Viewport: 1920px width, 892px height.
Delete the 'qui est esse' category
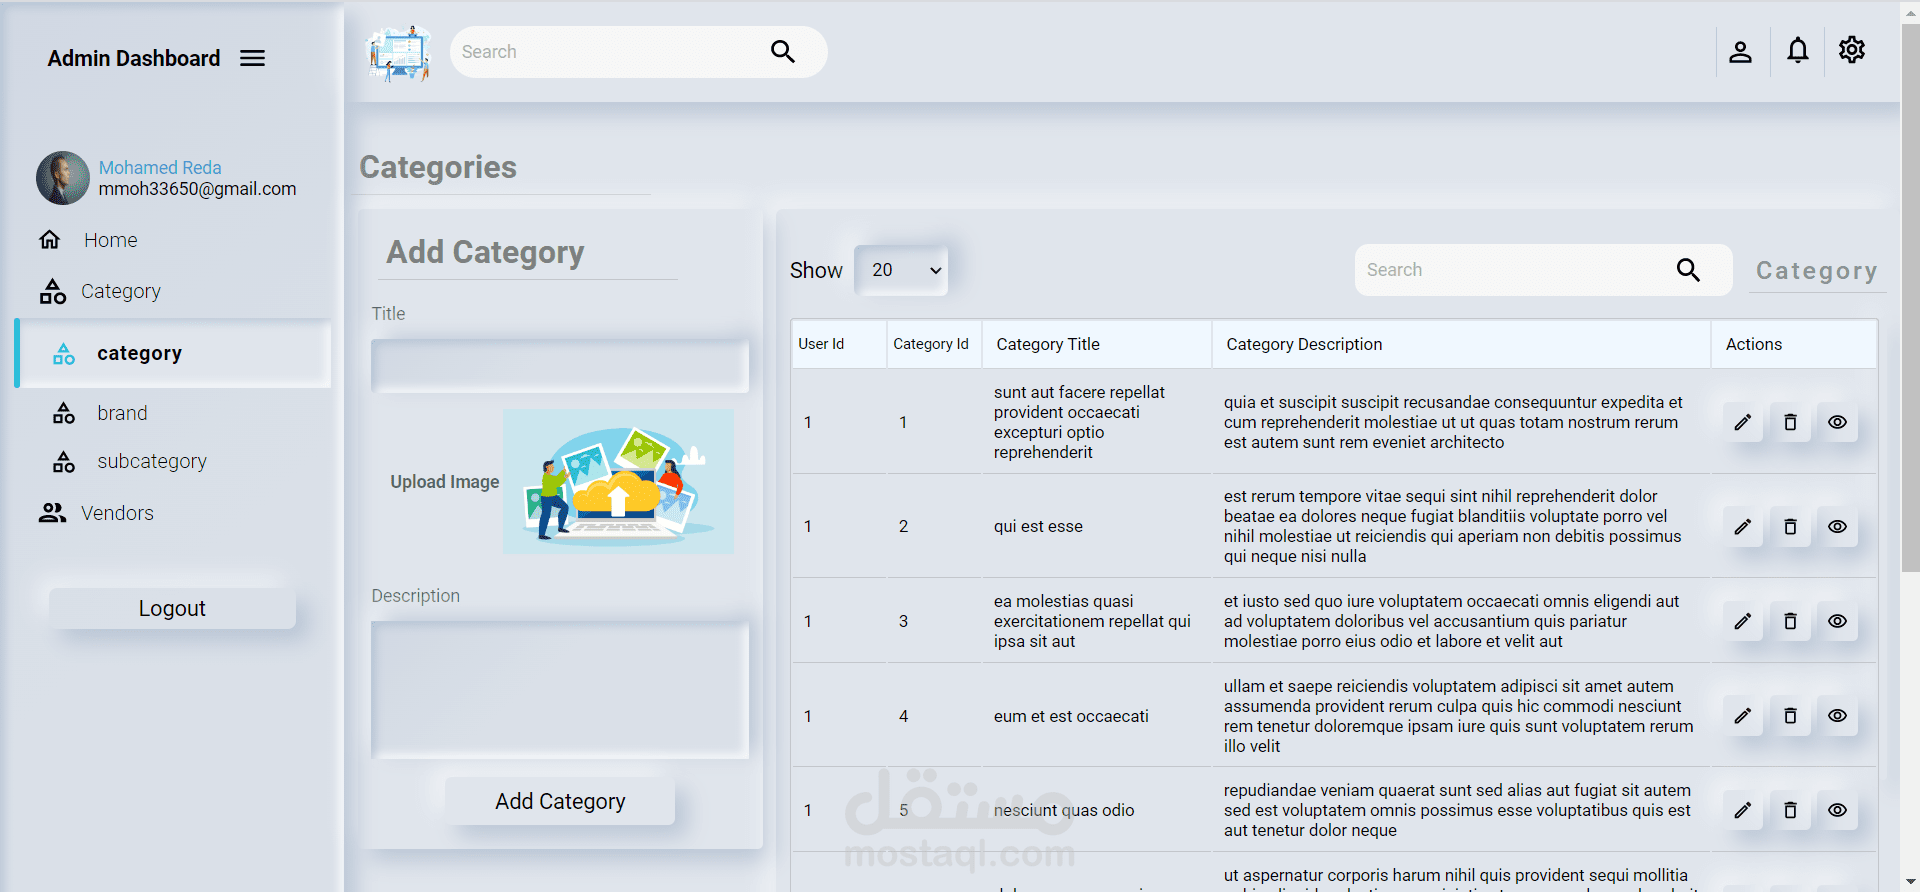[x=1791, y=527]
